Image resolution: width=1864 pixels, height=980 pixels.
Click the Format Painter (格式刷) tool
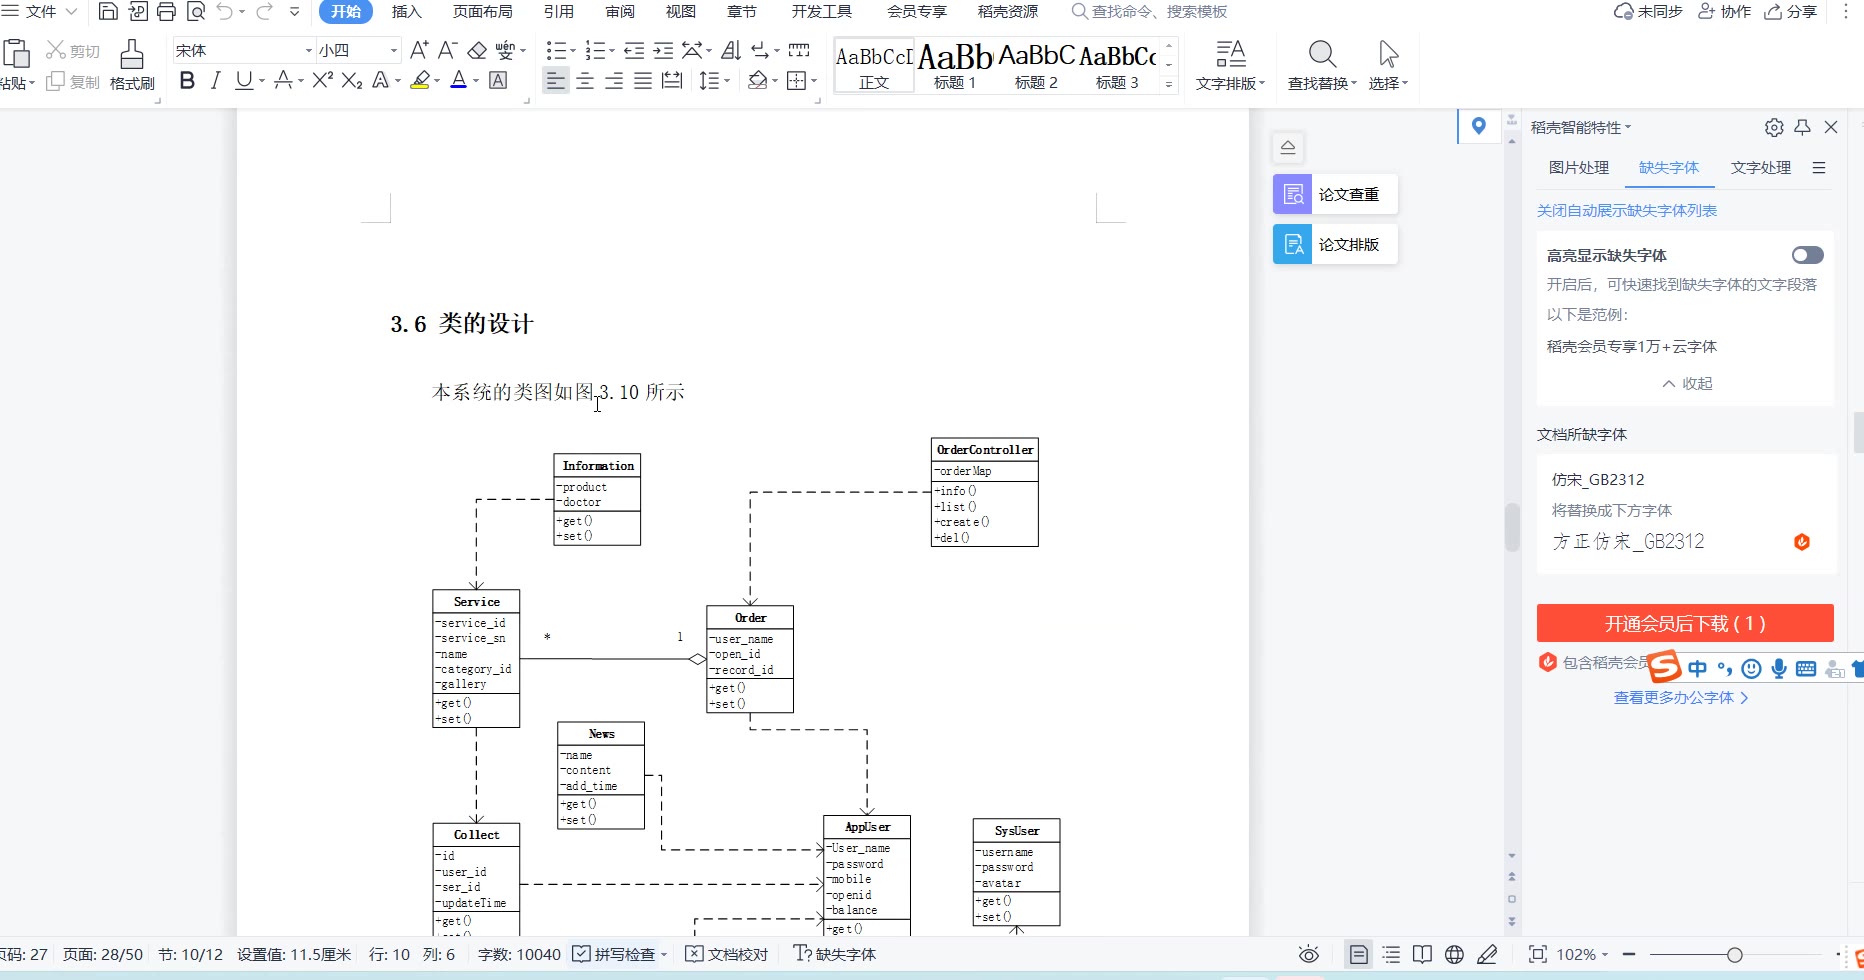pos(132,65)
